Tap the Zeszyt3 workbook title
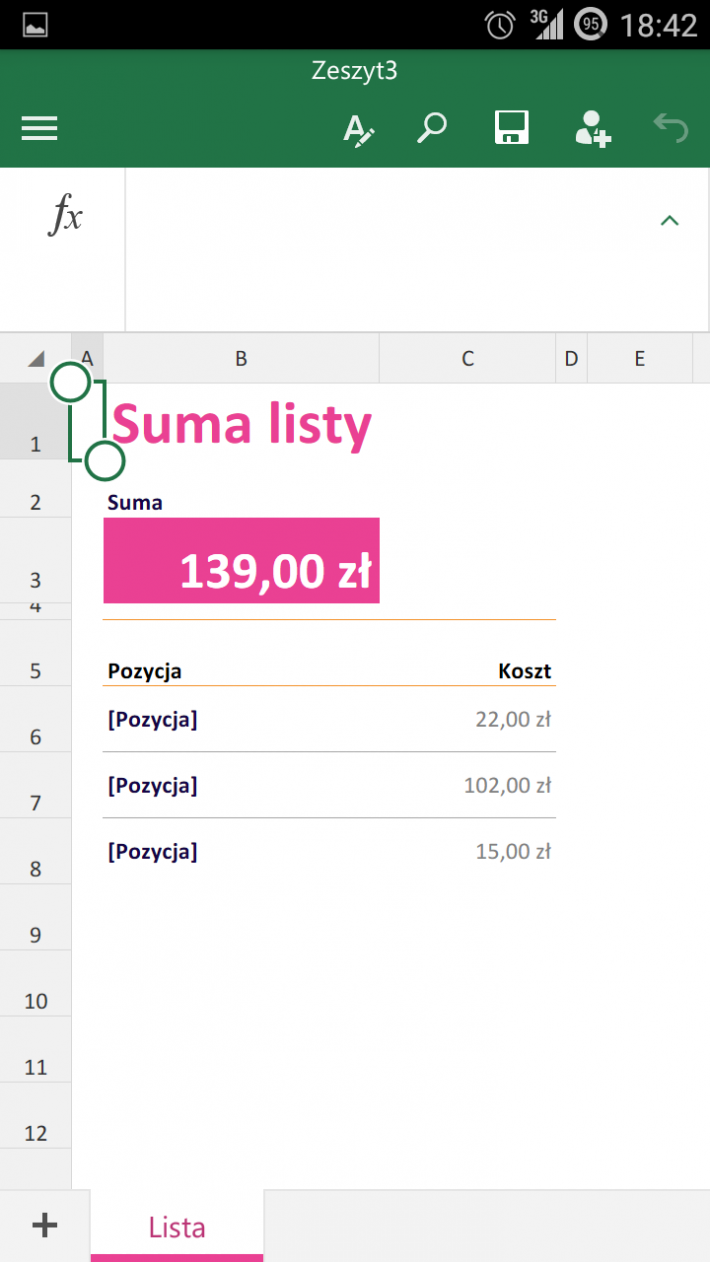This screenshot has width=710, height=1262. tap(355, 71)
